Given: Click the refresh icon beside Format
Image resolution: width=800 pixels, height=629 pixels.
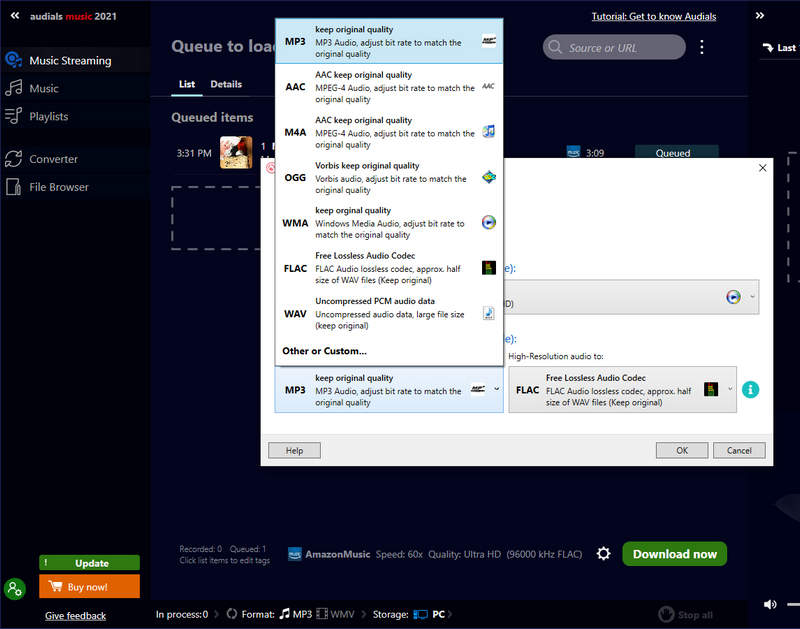Looking at the screenshot, I should (232, 614).
